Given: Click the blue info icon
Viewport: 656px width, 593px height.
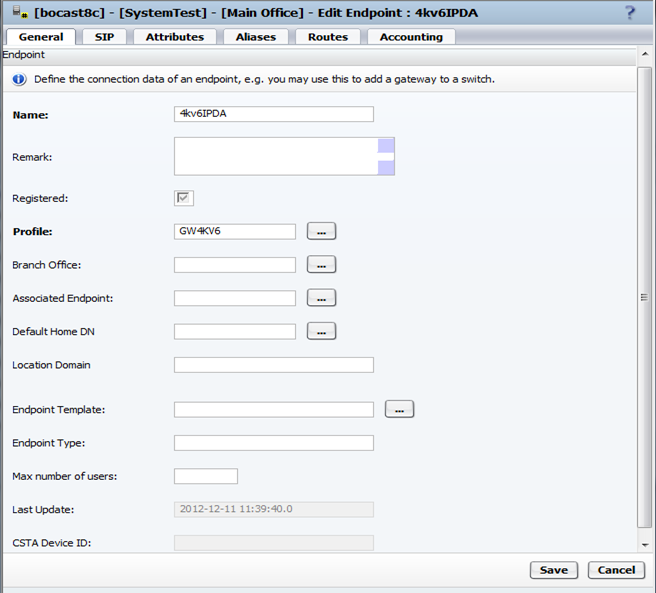Looking at the screenshot, I should click(x=19, y=79).
